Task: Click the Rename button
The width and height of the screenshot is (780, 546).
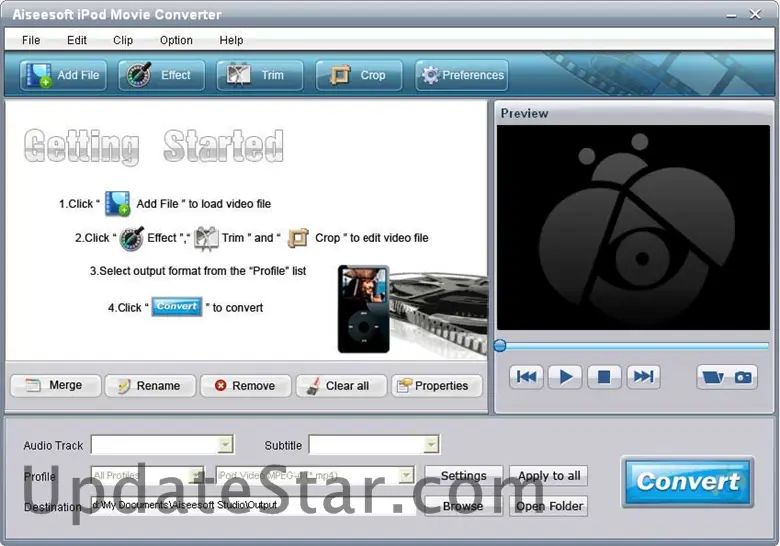Action: click(x=151, y=385)
